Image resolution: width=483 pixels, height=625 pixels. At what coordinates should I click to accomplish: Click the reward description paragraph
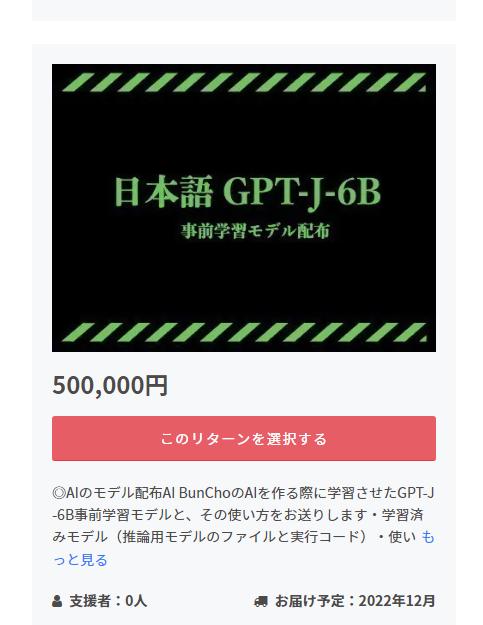pyautogui.click(x=243, y=526)
